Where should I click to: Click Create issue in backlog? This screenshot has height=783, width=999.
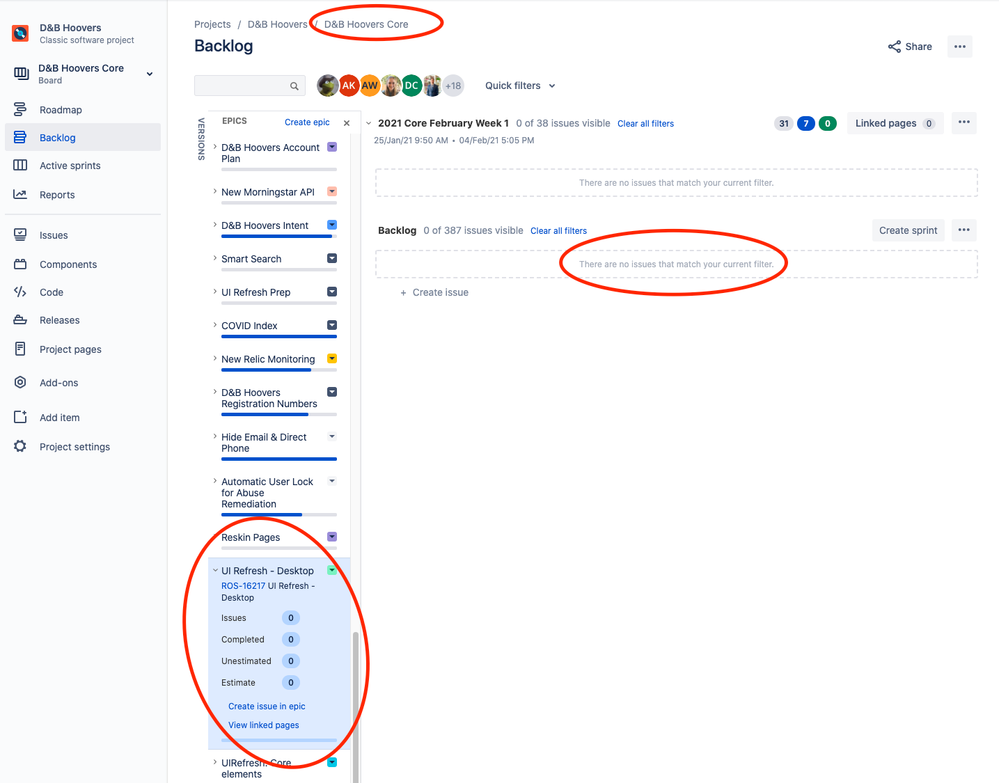pyautogui.click(x=434, y=292)
